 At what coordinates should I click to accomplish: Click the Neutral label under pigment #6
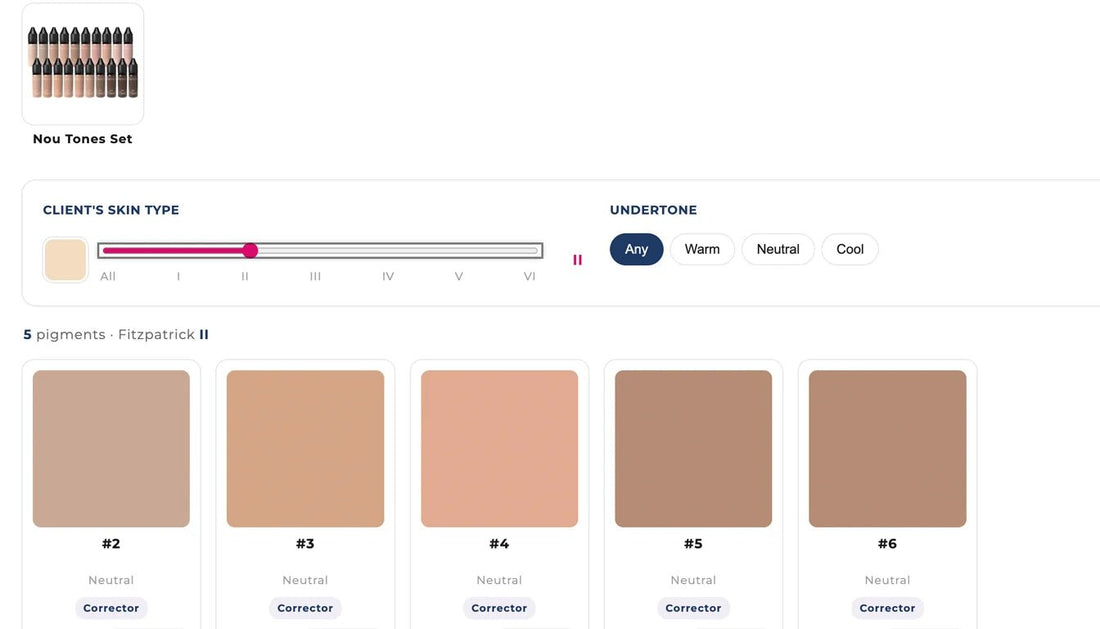(887, 580)
